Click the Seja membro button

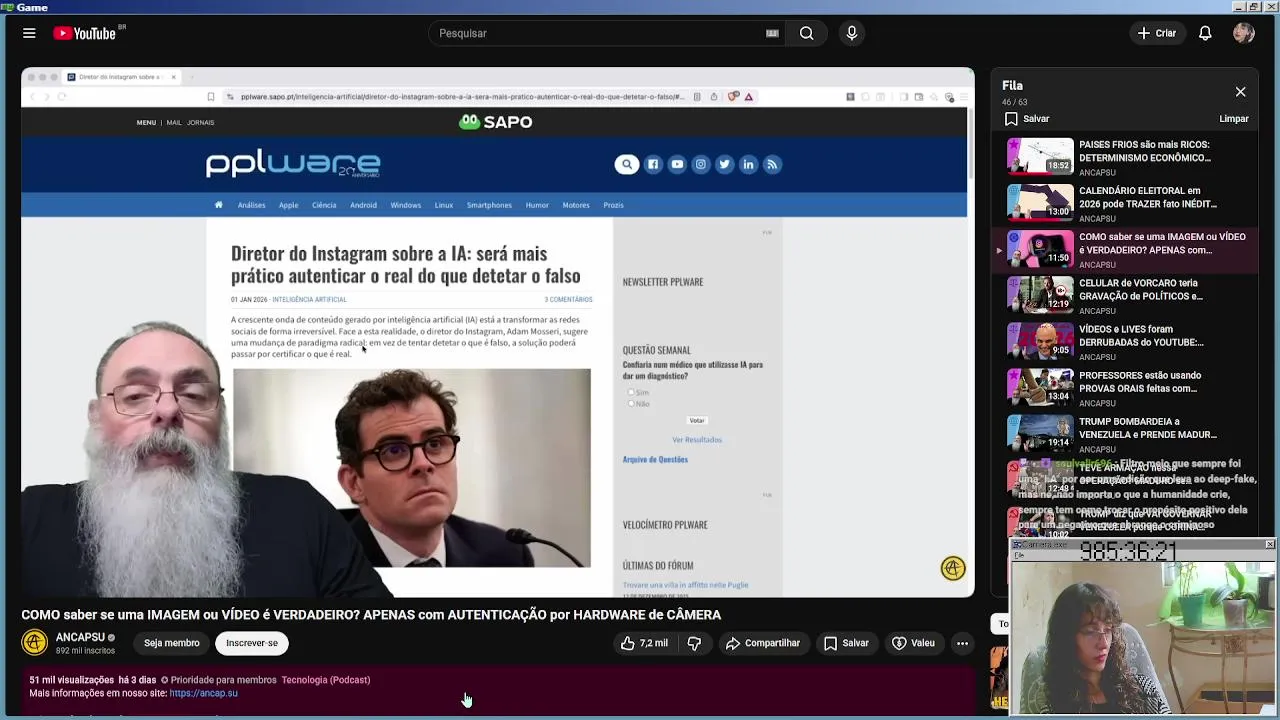pos(171,643)
